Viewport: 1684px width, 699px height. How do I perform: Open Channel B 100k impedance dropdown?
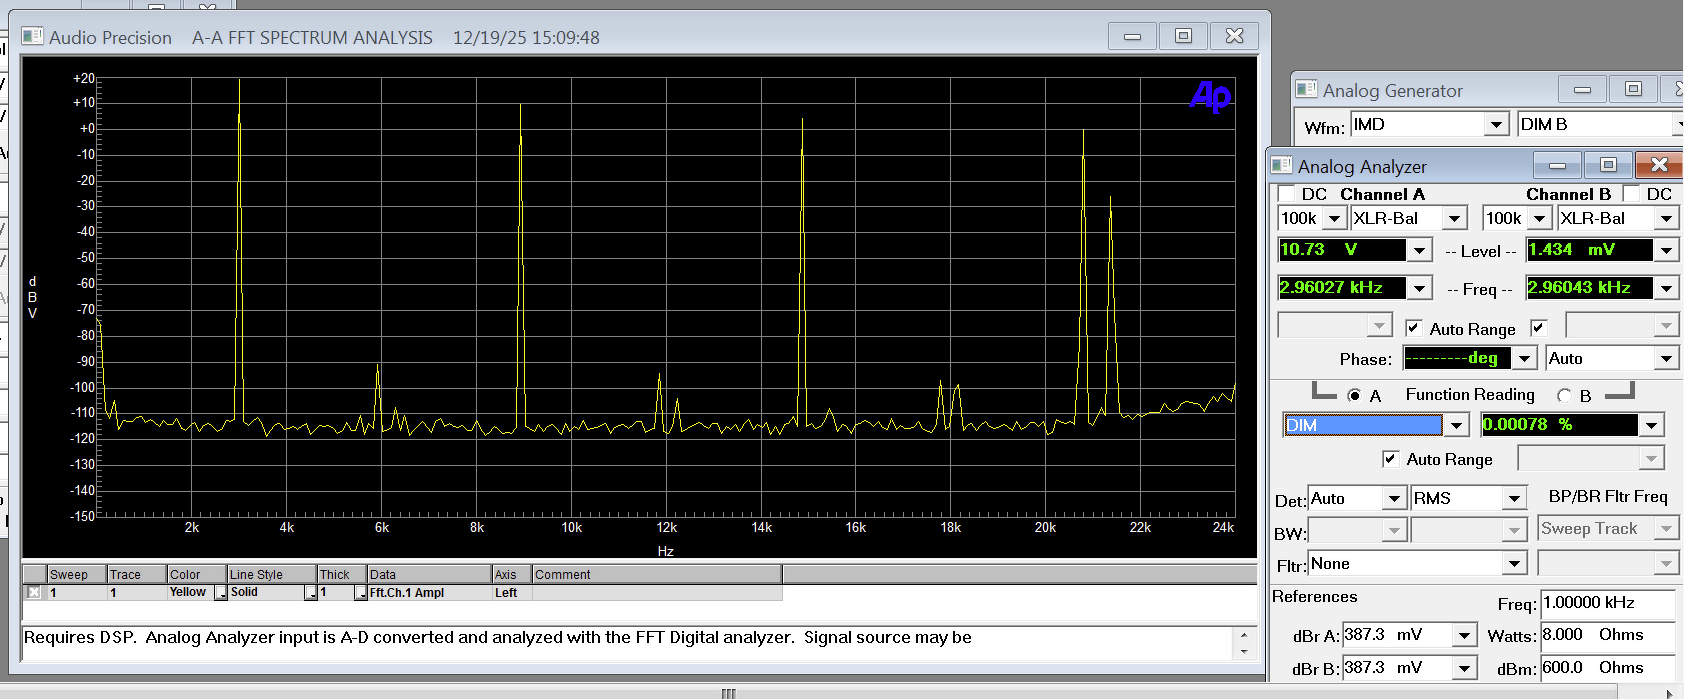click(x=1540, y=218)
